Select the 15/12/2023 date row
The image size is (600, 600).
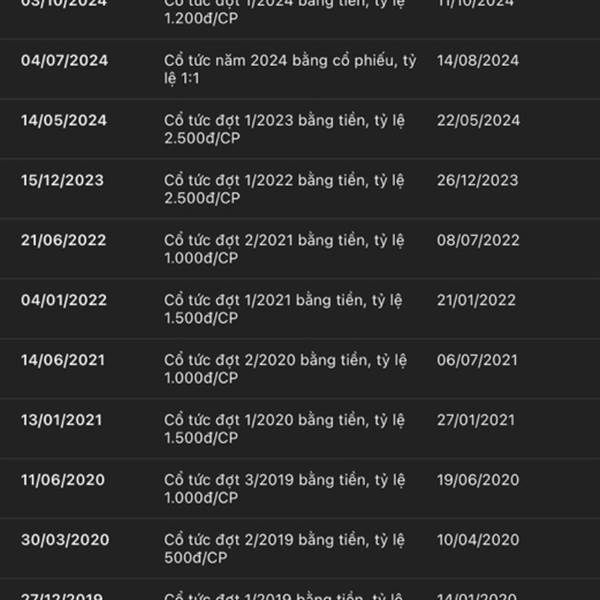click(62, 180)
